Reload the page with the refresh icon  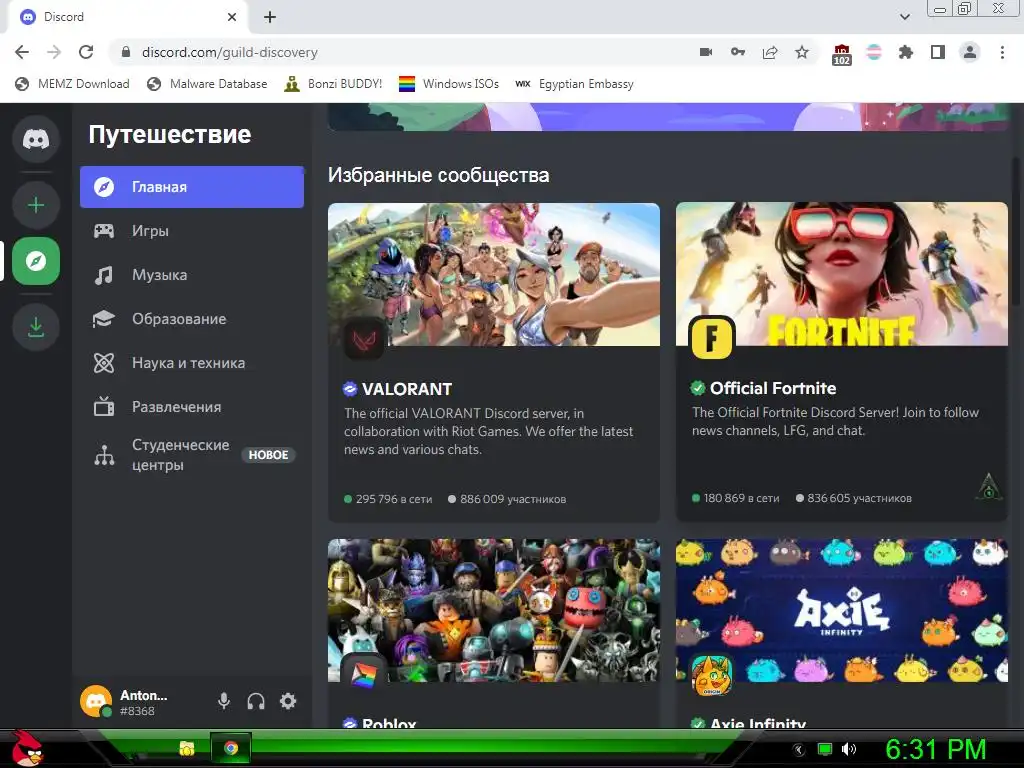[86, 52]
